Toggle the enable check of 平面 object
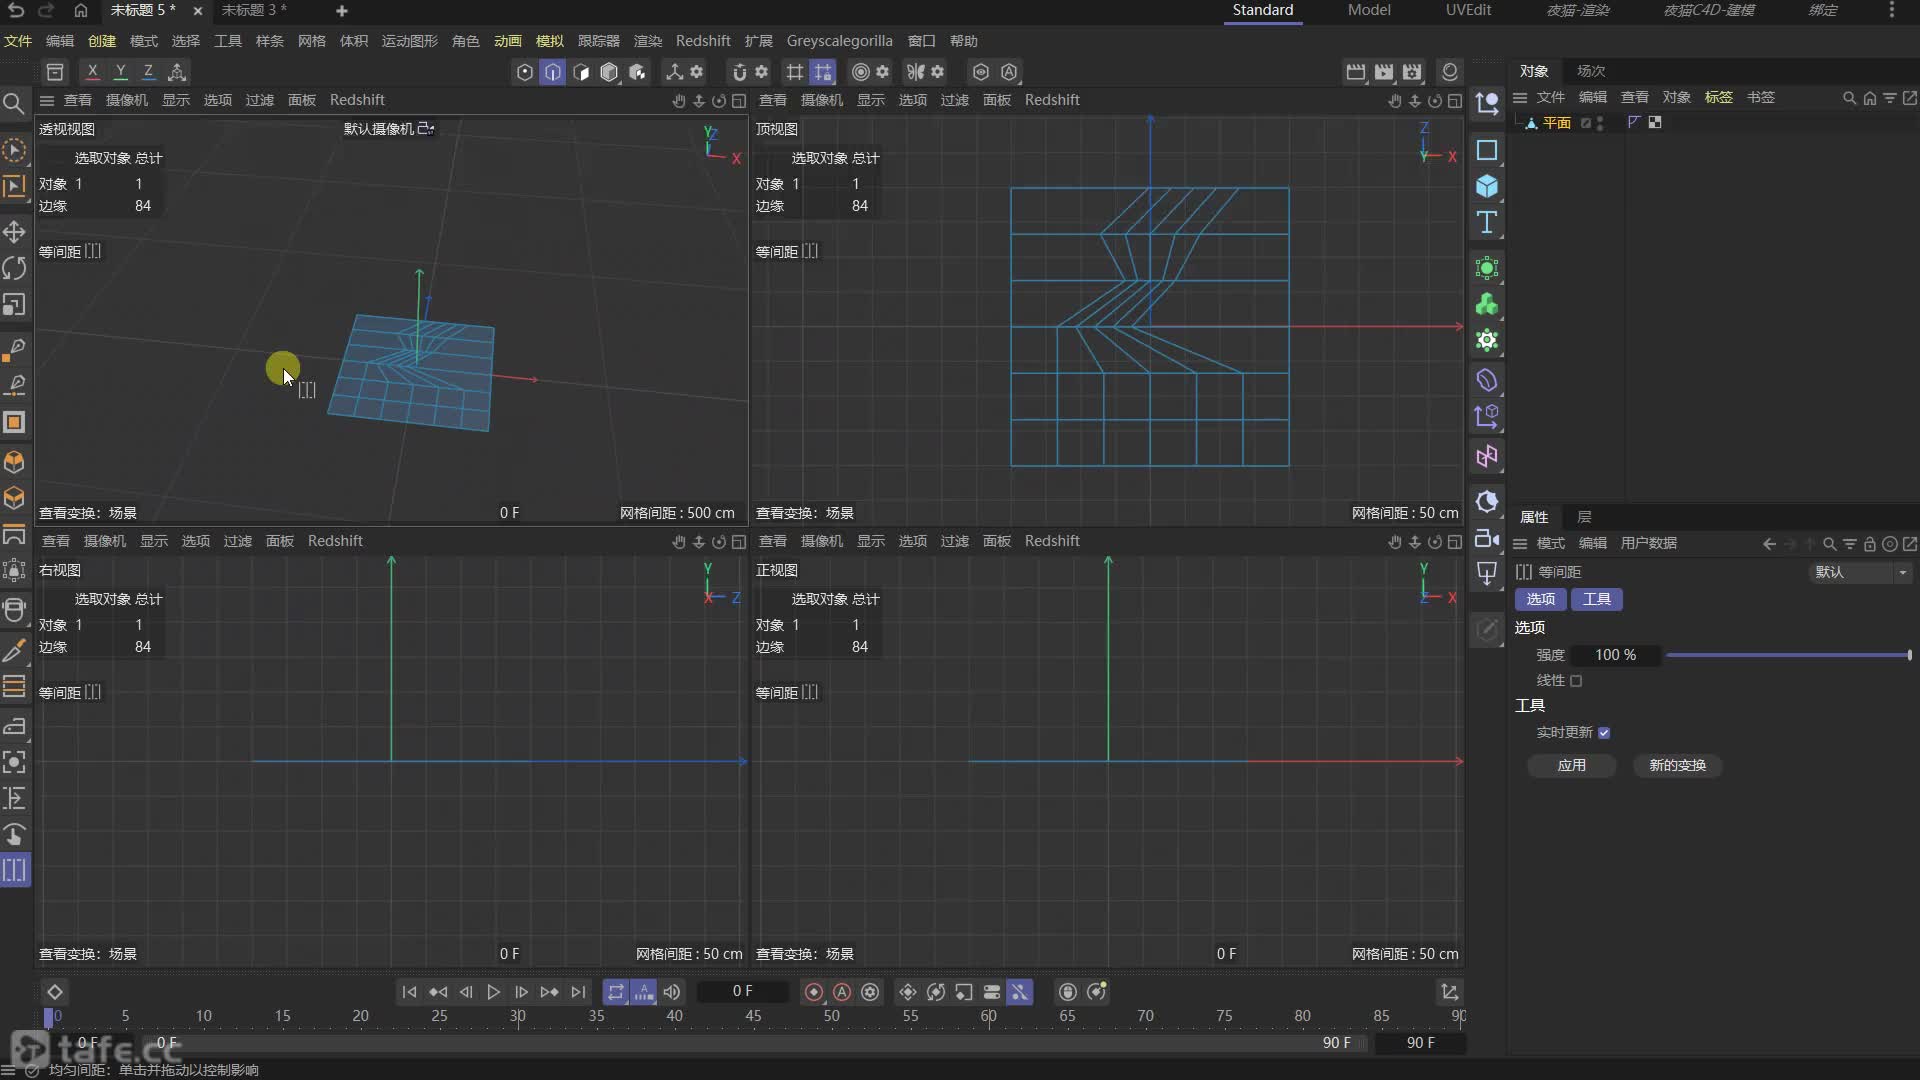The width and height of the screenshot is (1920, 1080). click(1586, 122)
